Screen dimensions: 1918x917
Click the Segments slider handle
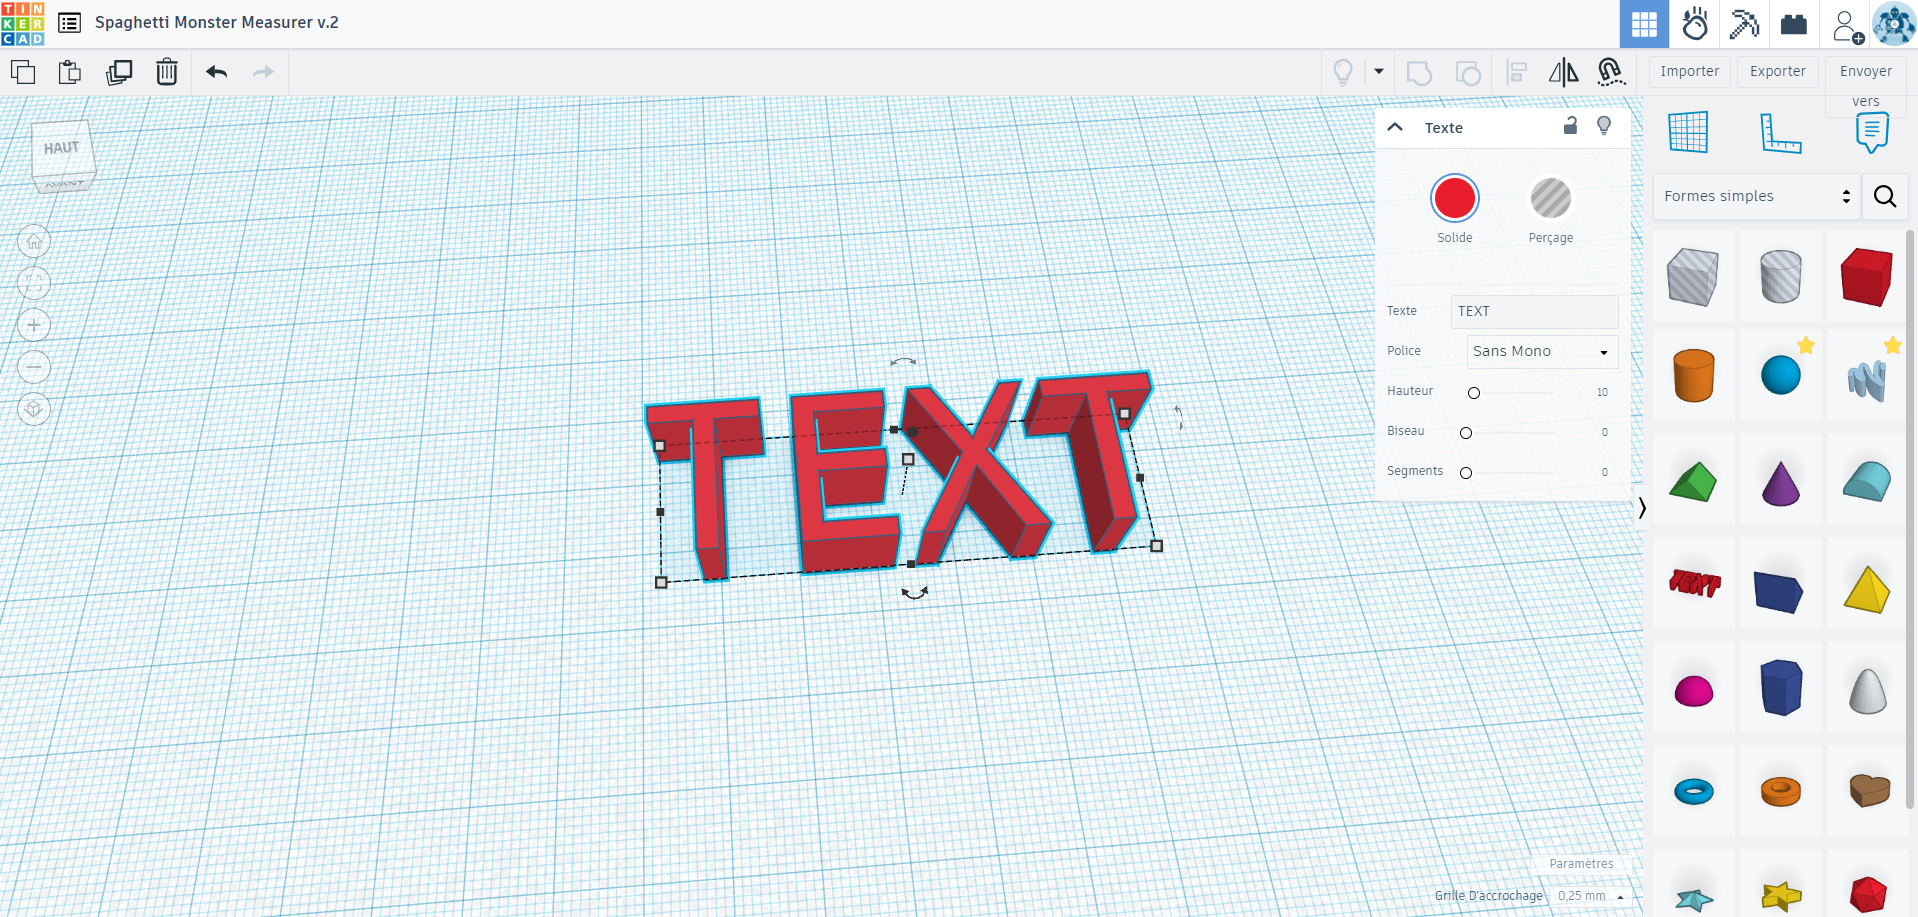(1466, 473)
